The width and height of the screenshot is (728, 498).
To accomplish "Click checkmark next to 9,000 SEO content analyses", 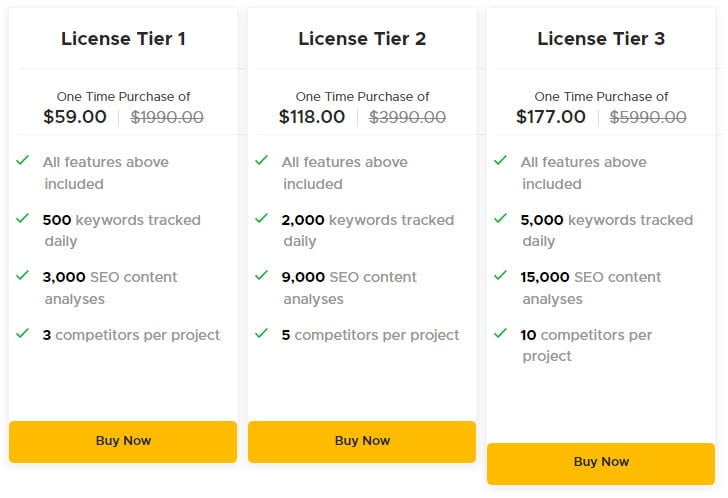I will coord(261,275).
